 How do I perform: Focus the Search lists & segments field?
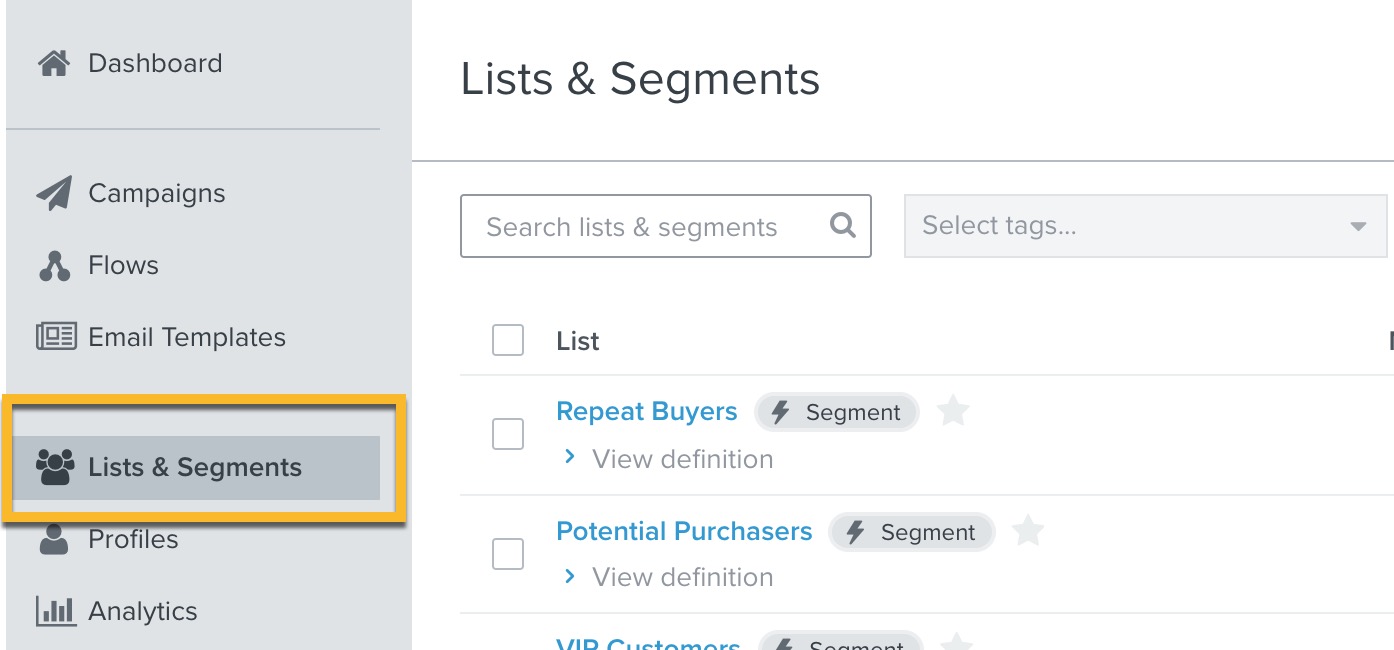[x=666, y=226]
